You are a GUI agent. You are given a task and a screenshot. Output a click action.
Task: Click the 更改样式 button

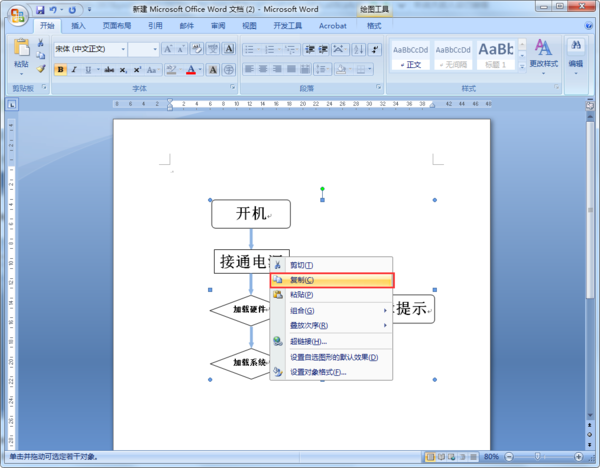pyautogui.click(x=543, y=57)
